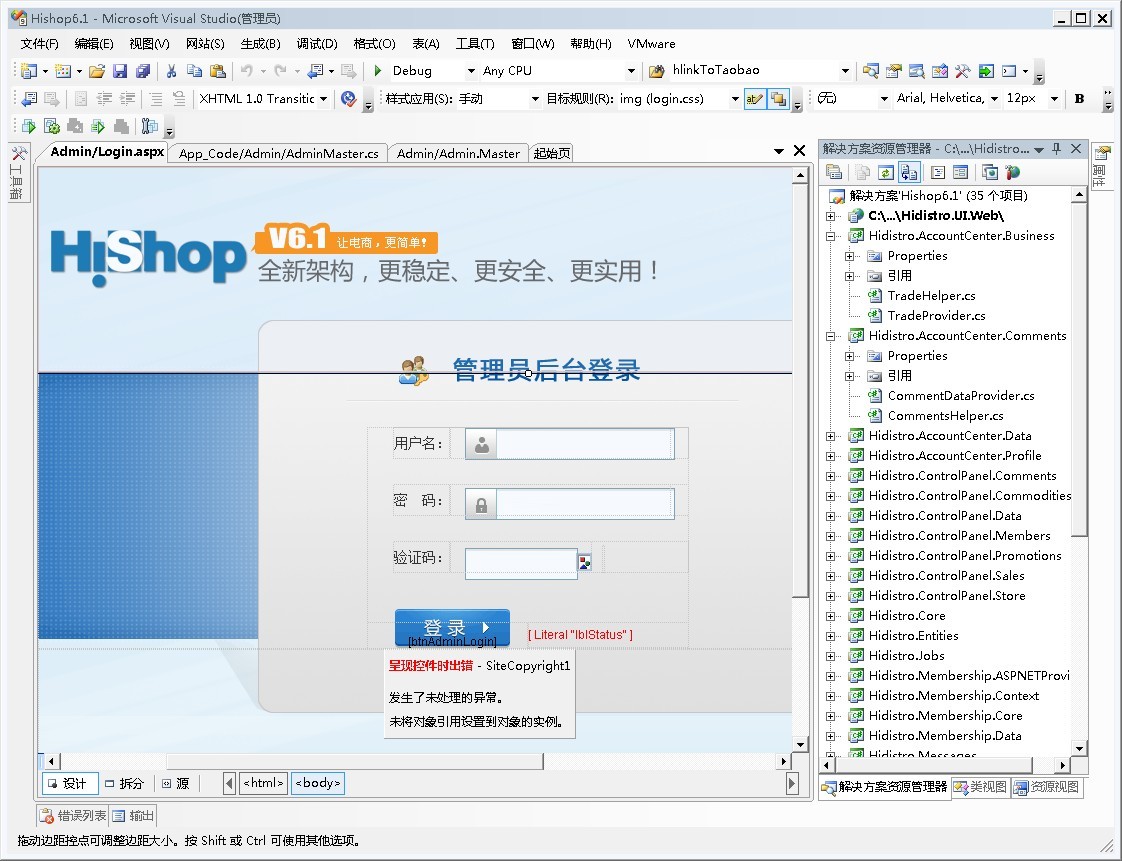
Task: Expand the Hidistro.Core project node
Action: click(x=830, y=616)
